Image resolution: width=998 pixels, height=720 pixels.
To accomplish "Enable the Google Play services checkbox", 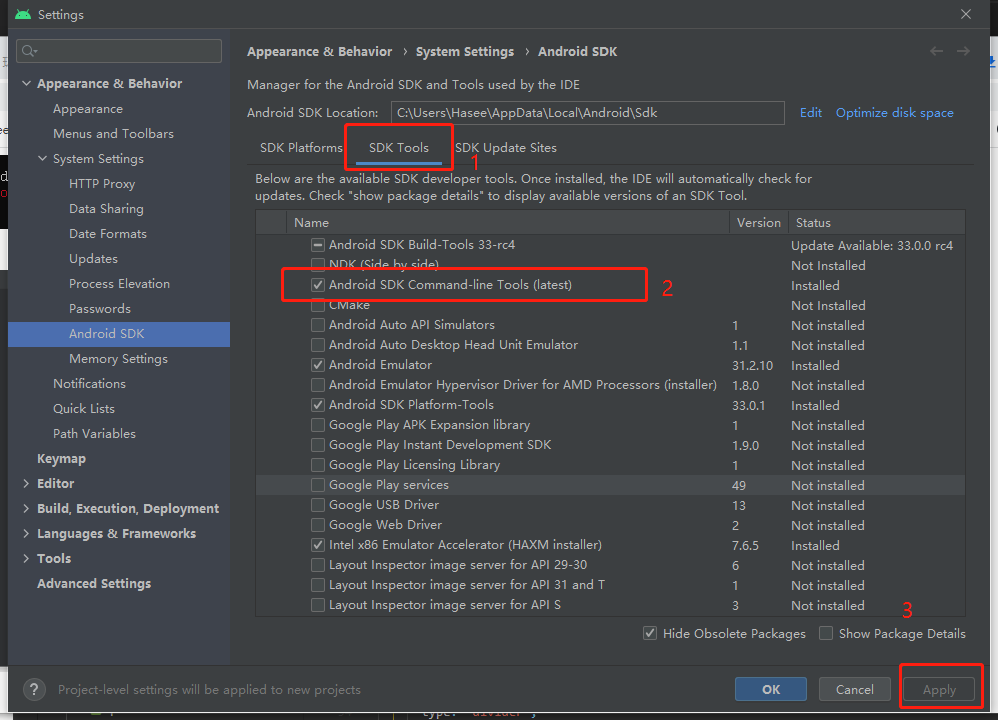I will pos(318,485).
